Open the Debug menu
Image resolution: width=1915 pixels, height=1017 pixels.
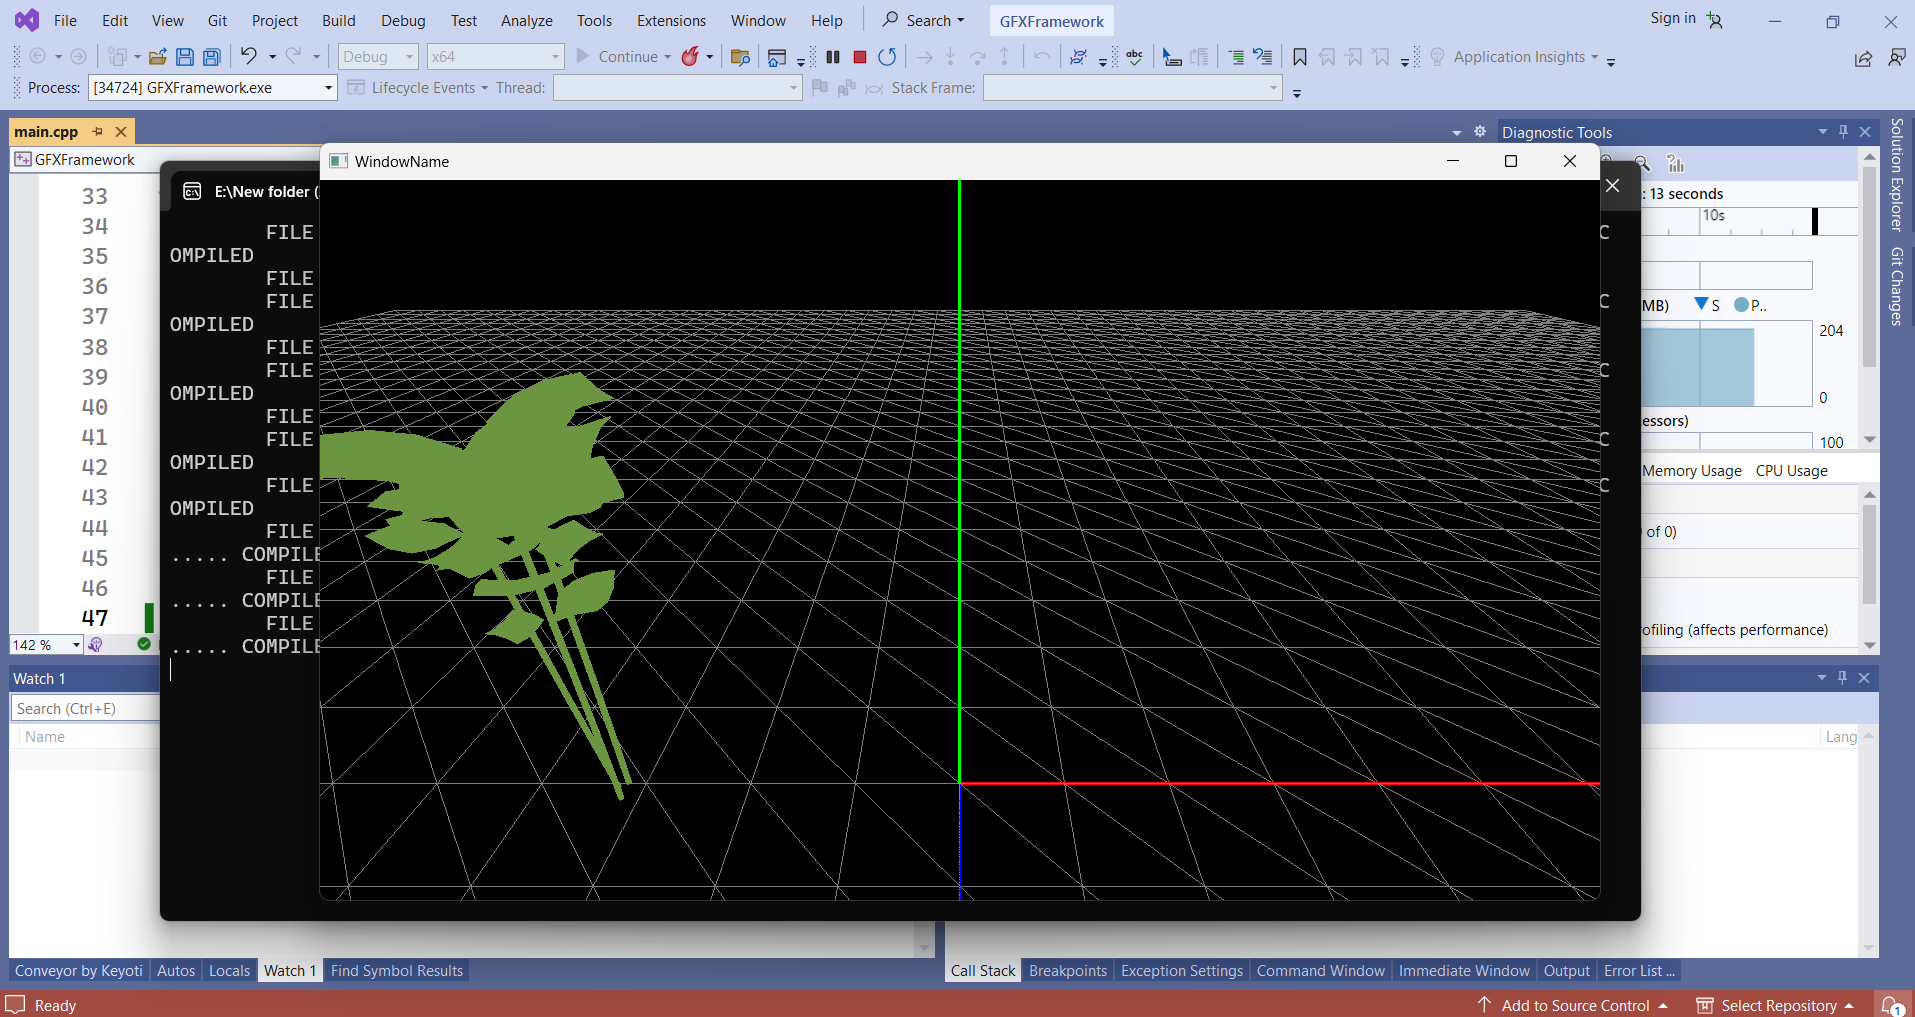pyautogui.click(x=402, y=20)
